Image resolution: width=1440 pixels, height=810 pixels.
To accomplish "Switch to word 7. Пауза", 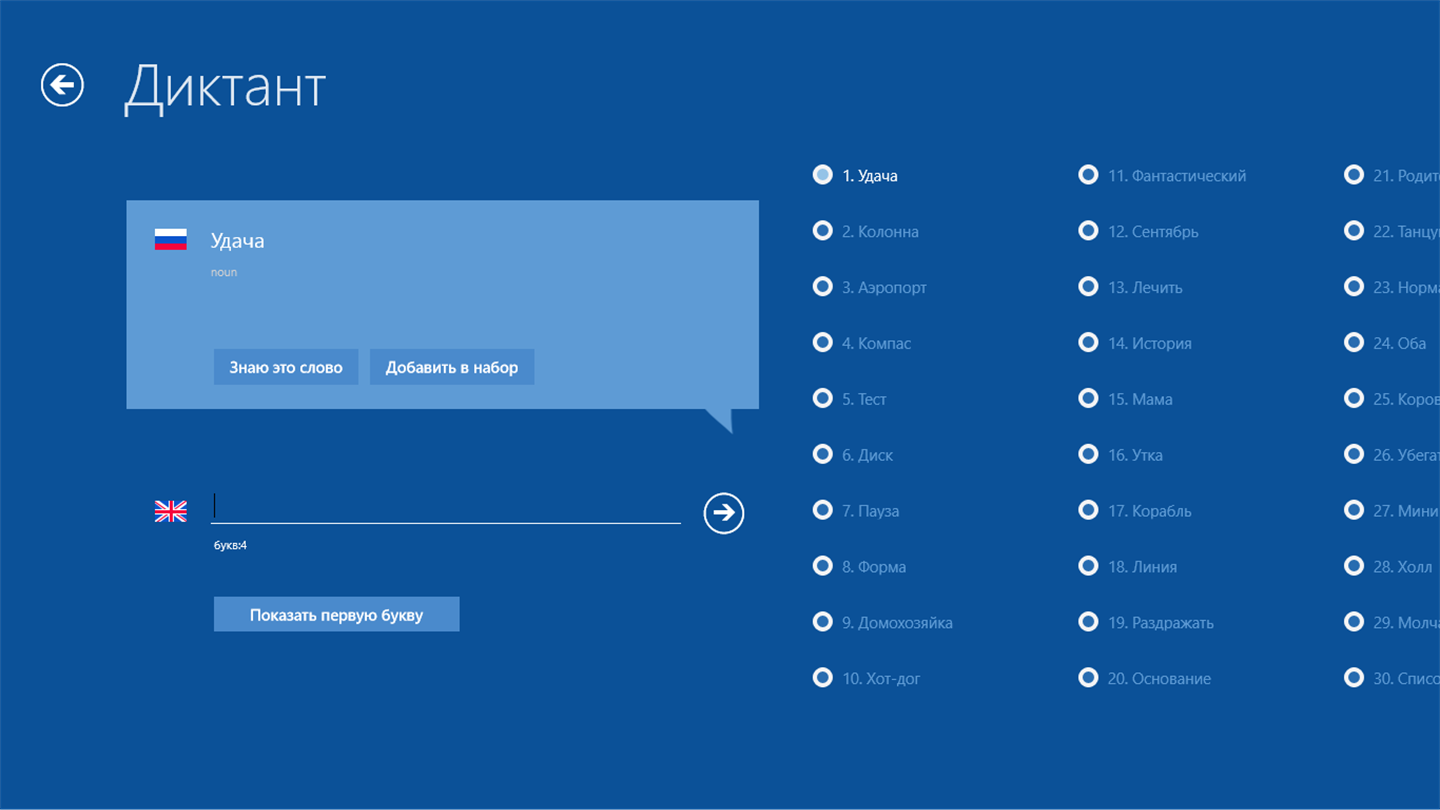I will [x=856, y=511].
